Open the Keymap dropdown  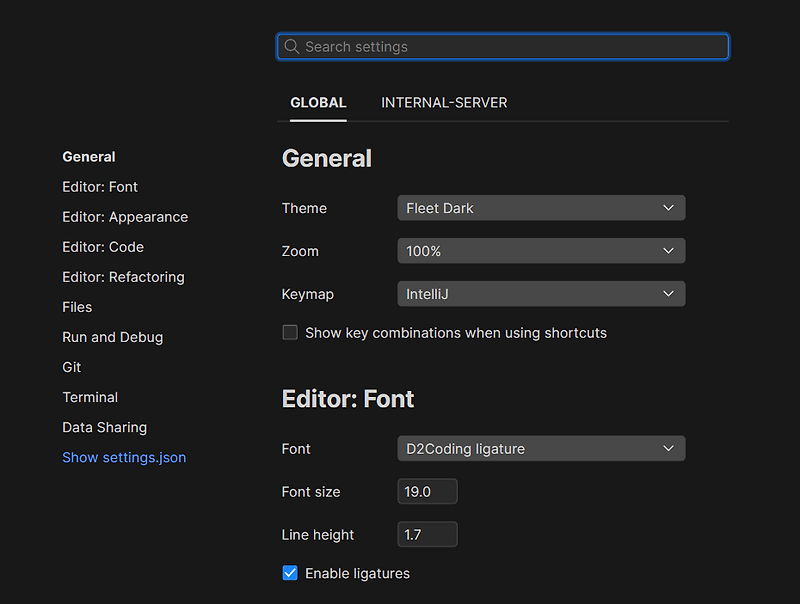coord(541,294)
